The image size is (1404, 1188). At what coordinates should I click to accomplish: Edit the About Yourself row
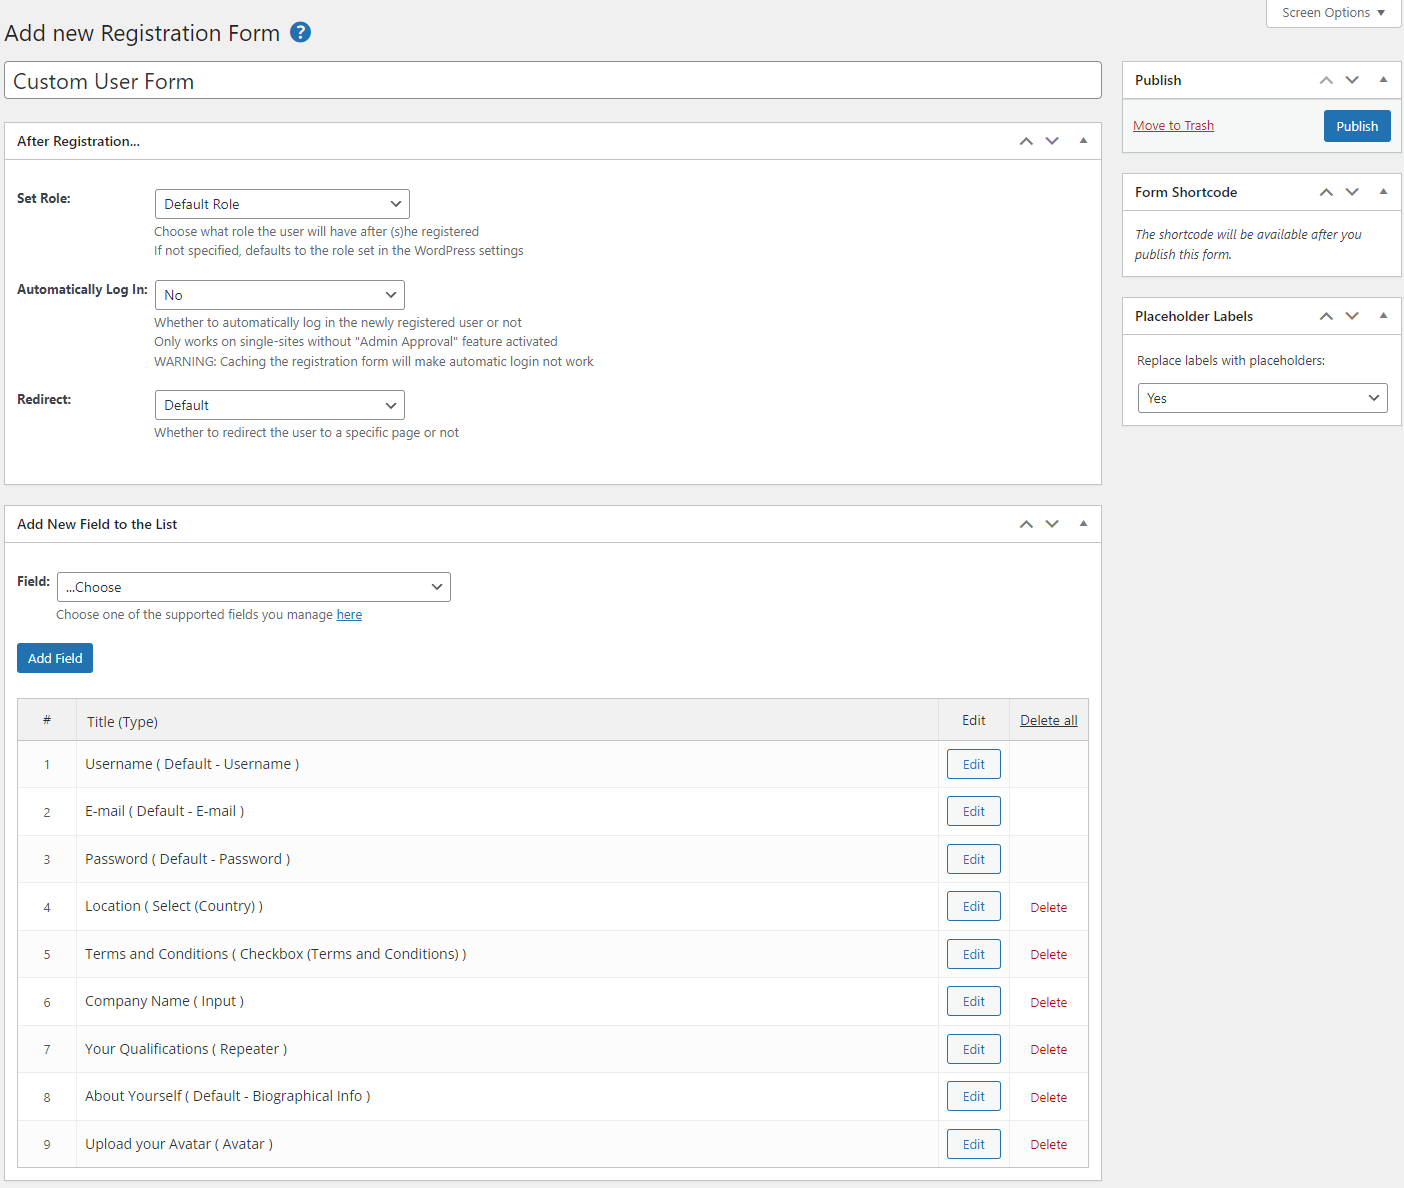coord(974,1096)
